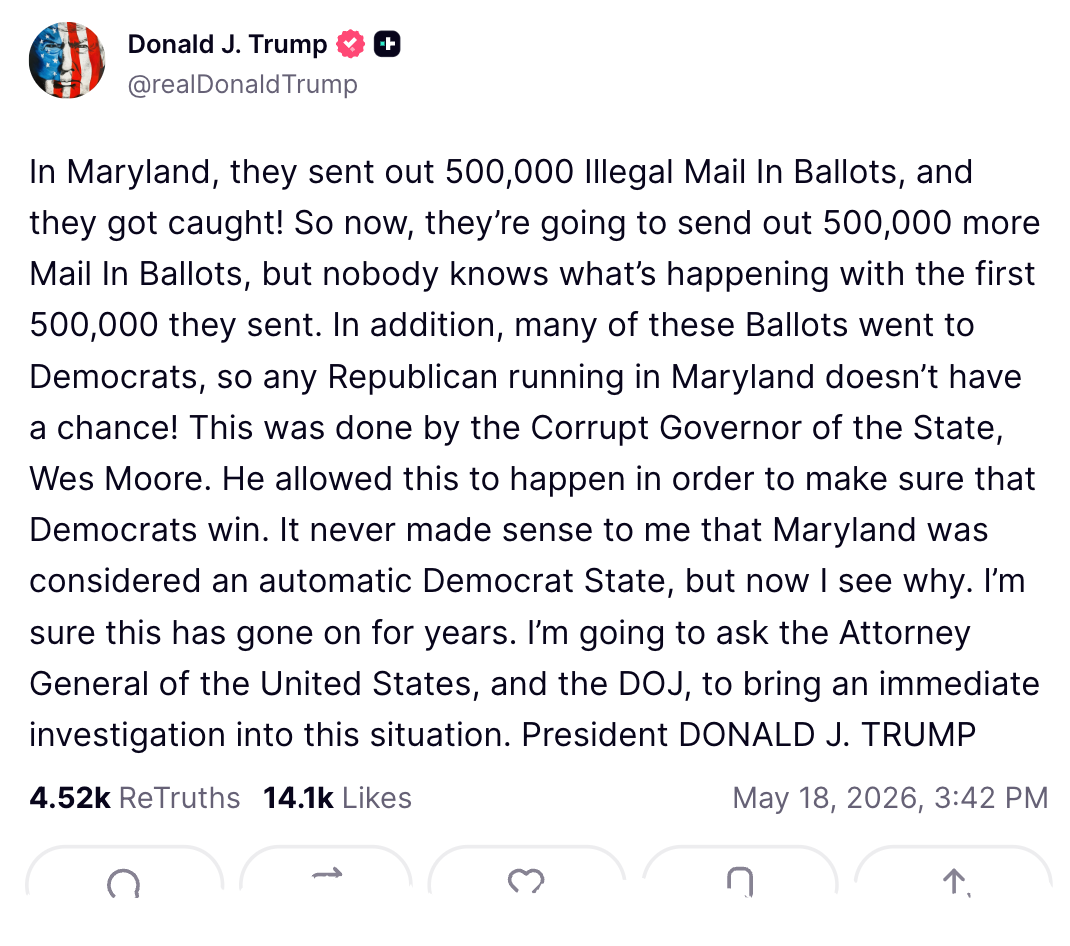This screenshot has width=1070, height=946.
Task: Click the 'Corrupt Governor of the State' text
Action: click(767, 428)
